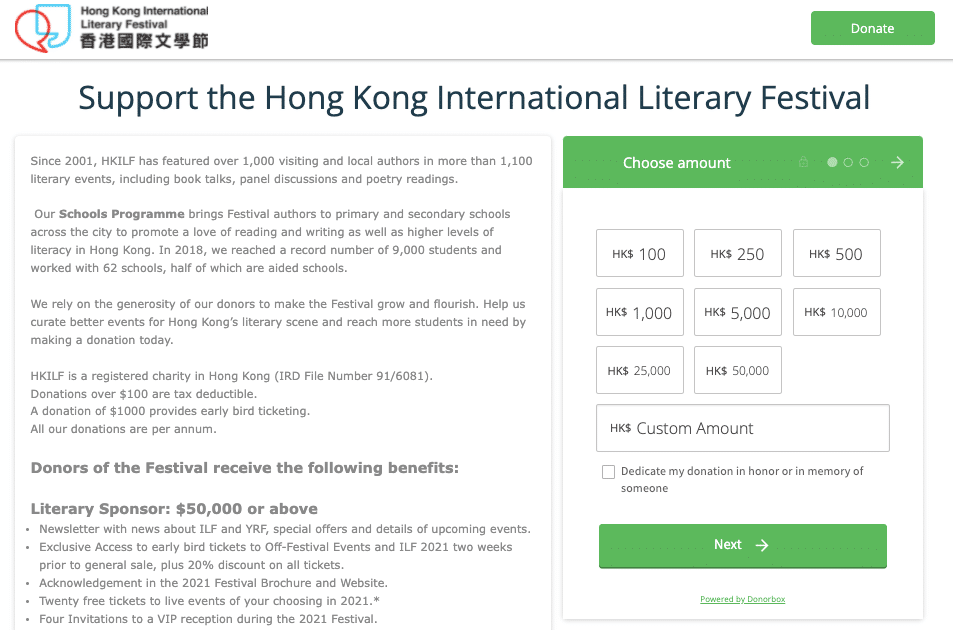Click the lock icon in the donation header
The height and width of the screenshot is (630, 953).
coord(803,163)
